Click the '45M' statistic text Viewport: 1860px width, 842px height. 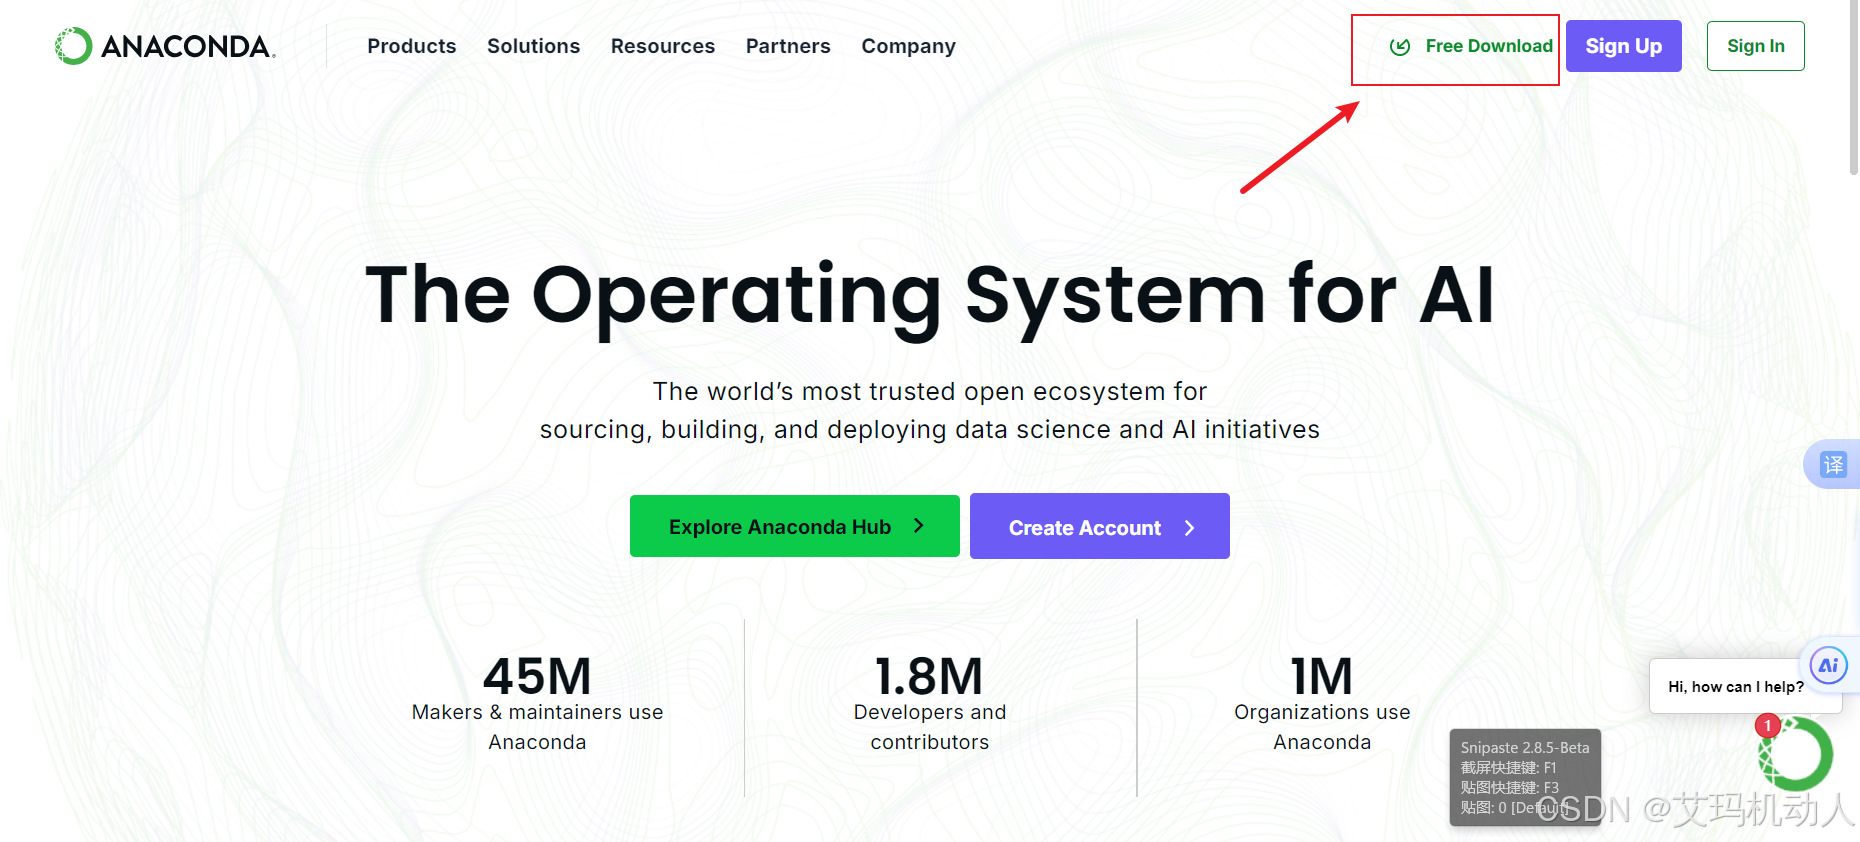coord(537,677)
